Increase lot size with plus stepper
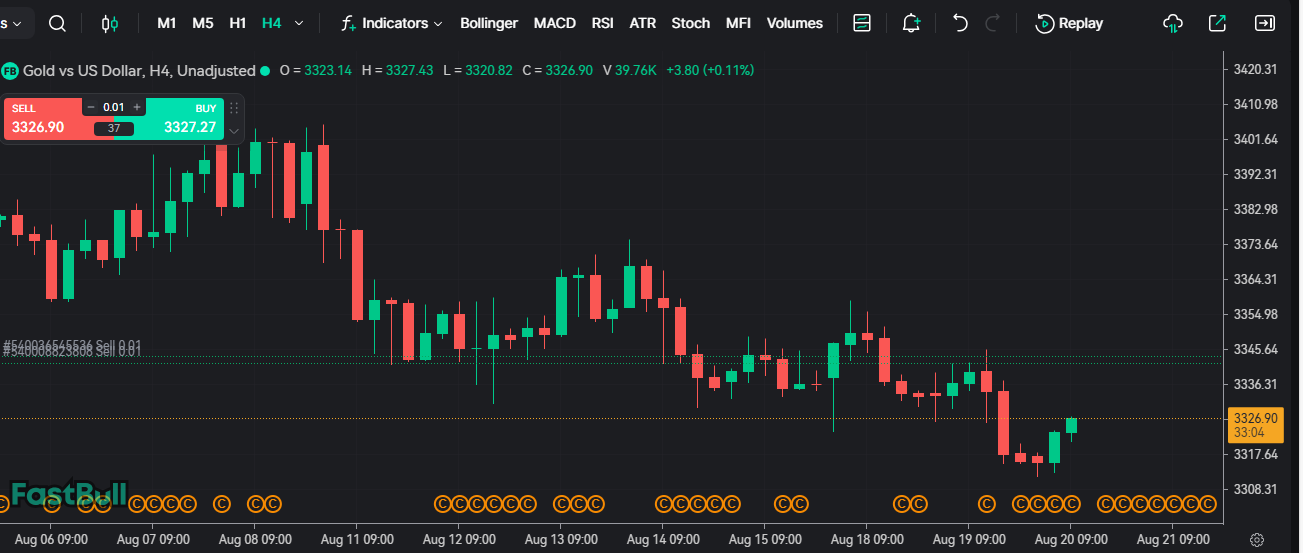 pyautogui.click(x=137, y=107)
